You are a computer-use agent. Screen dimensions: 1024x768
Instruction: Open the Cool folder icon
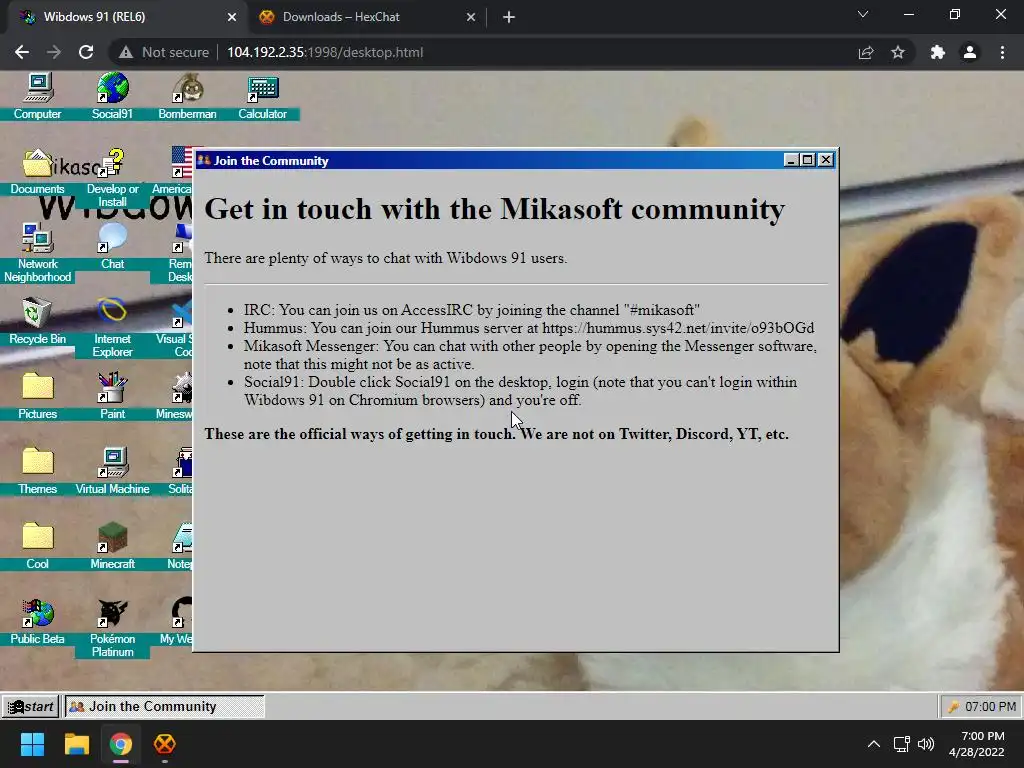tap(37, 547)
